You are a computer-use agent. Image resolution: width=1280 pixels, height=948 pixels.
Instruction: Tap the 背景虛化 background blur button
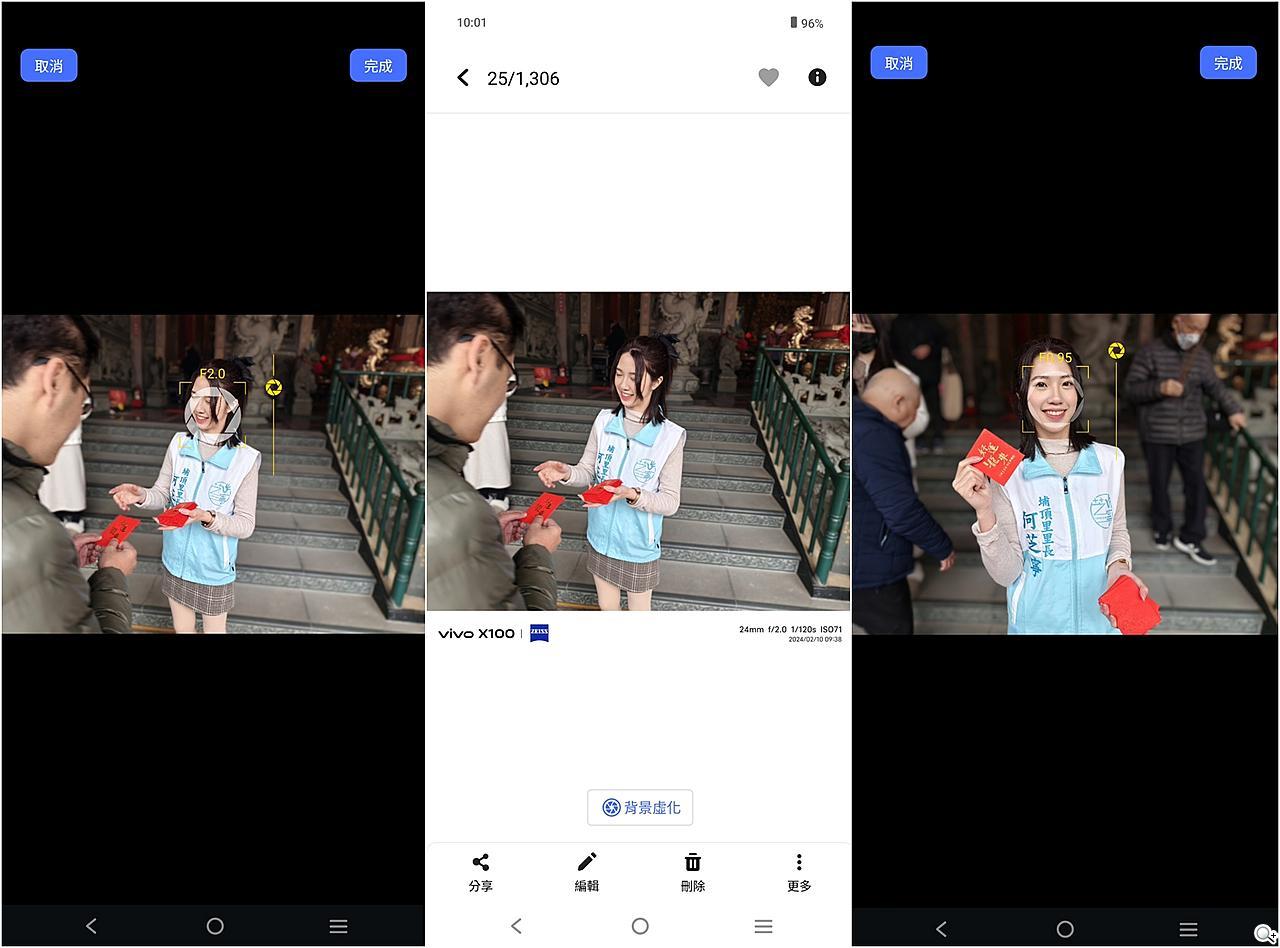click(640, 808)
